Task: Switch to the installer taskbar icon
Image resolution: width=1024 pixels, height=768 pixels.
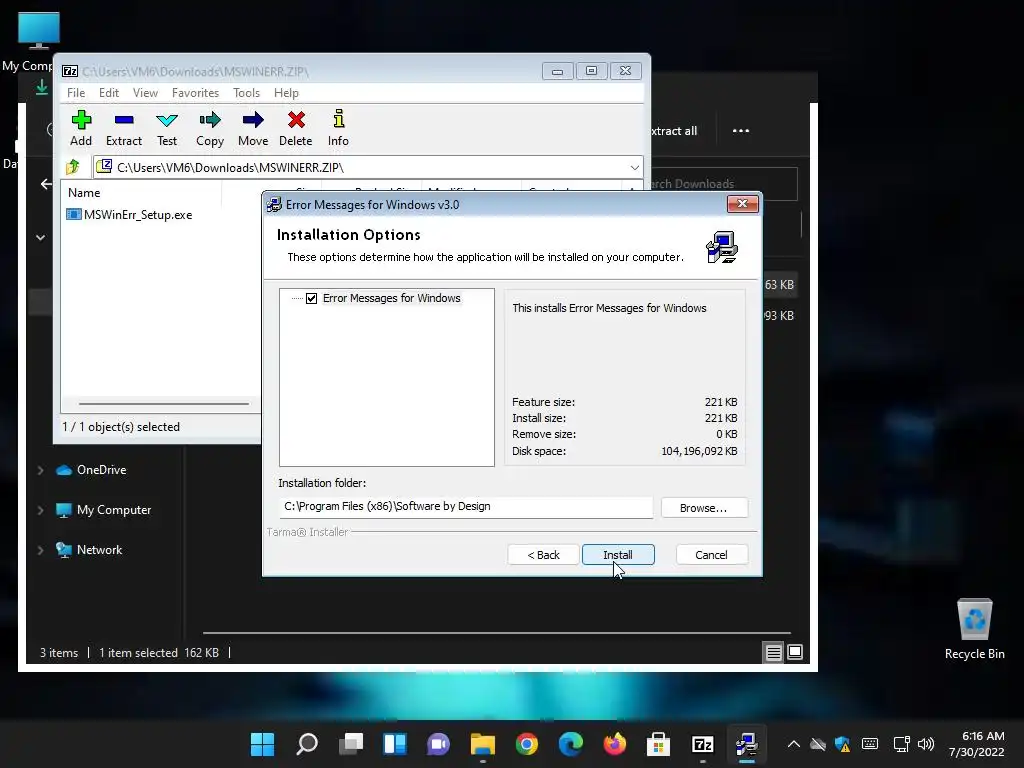Action: click(x=746, y=744)
